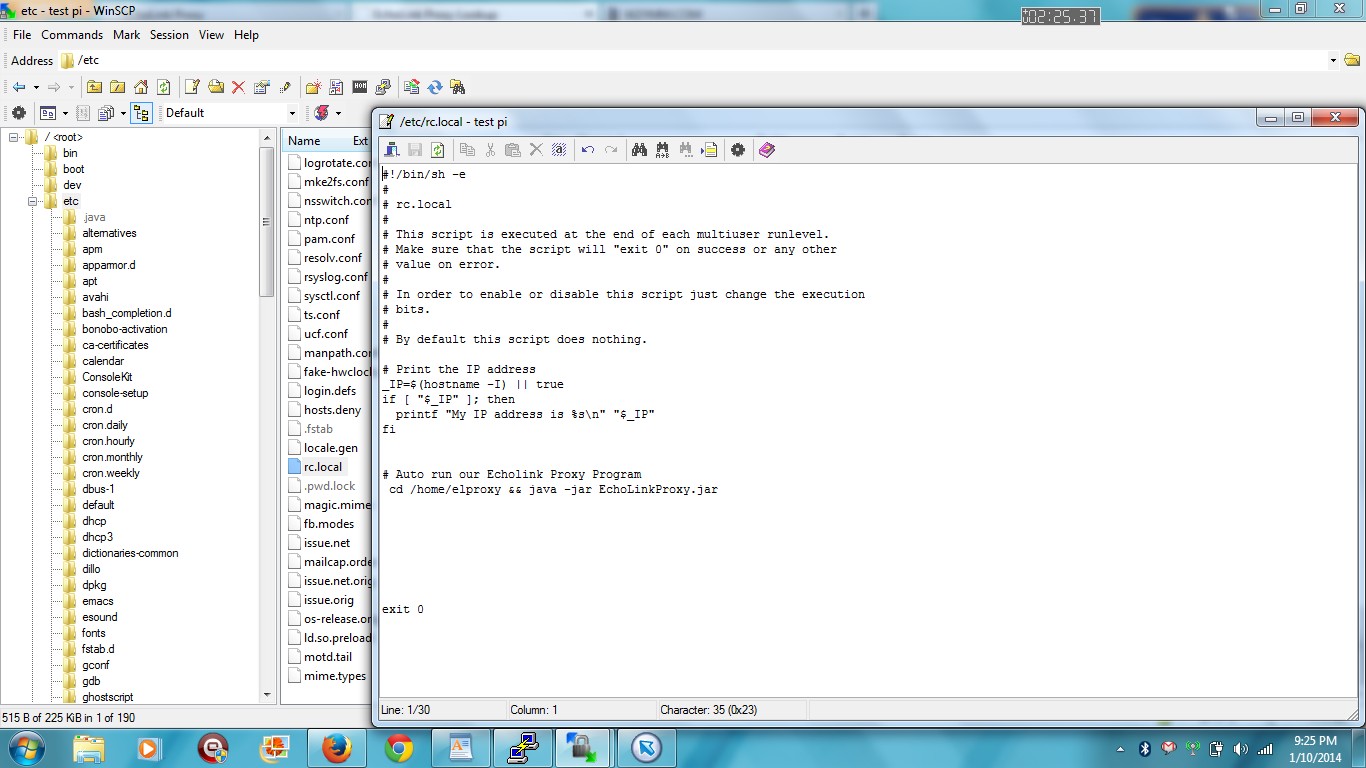Click the Copy icon in editor toolbar
This screenshot has height=768, width=1366.
point(467,150)
